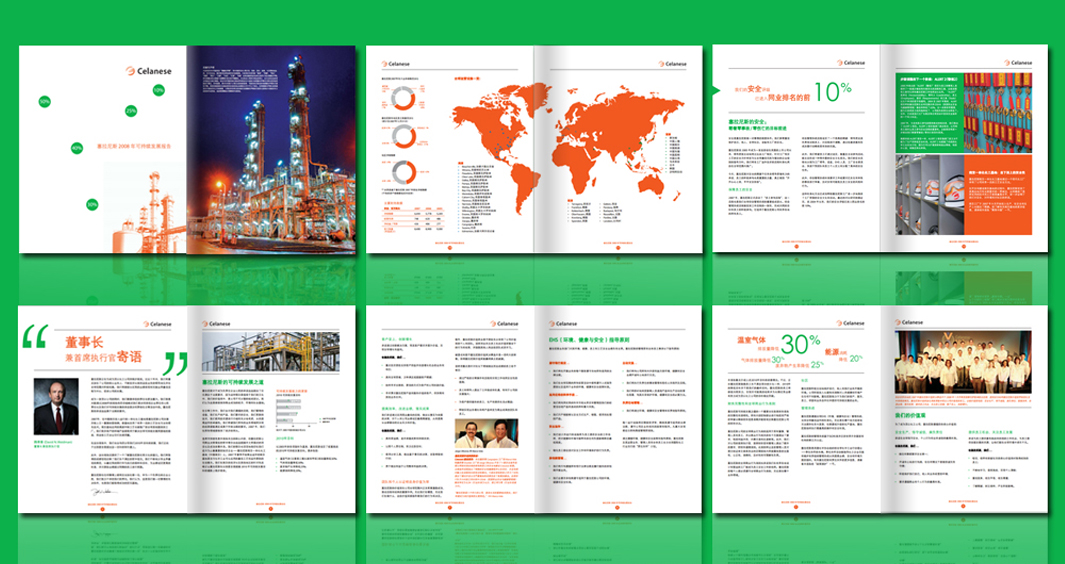1065x564 pixels.
Task: Select the green 30% circle on the cover
Action: click(x=92, y=204)
